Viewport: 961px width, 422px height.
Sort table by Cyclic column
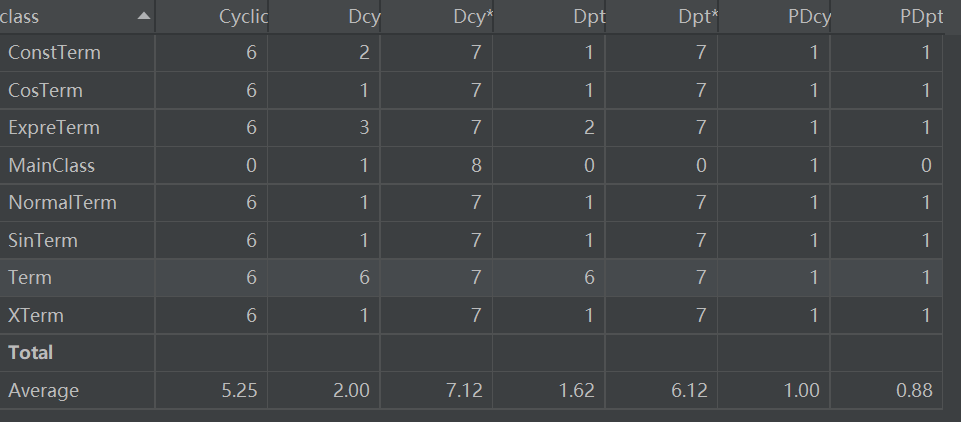click(242, 17)
